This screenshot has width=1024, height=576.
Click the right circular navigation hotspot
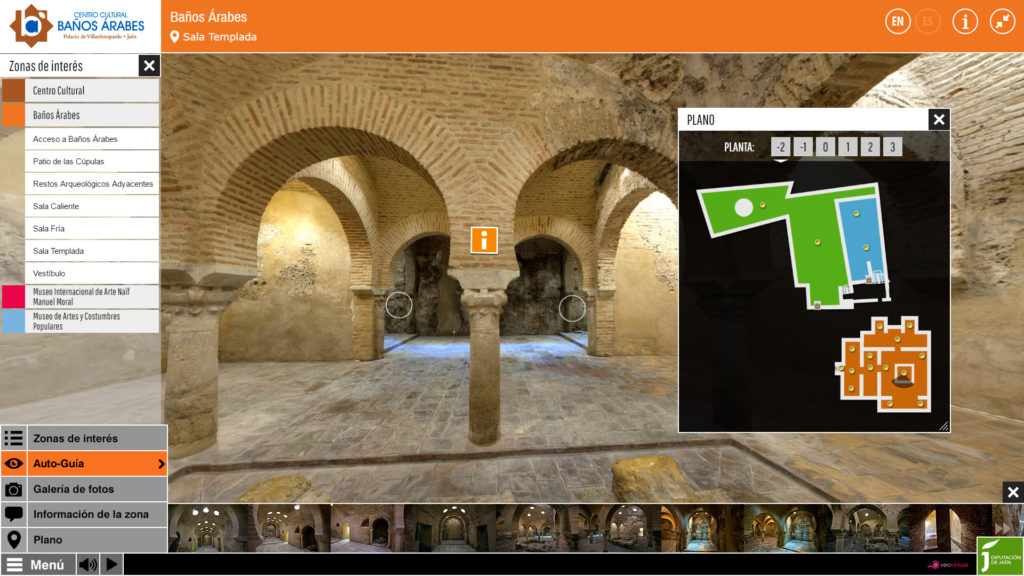[572, 308]
